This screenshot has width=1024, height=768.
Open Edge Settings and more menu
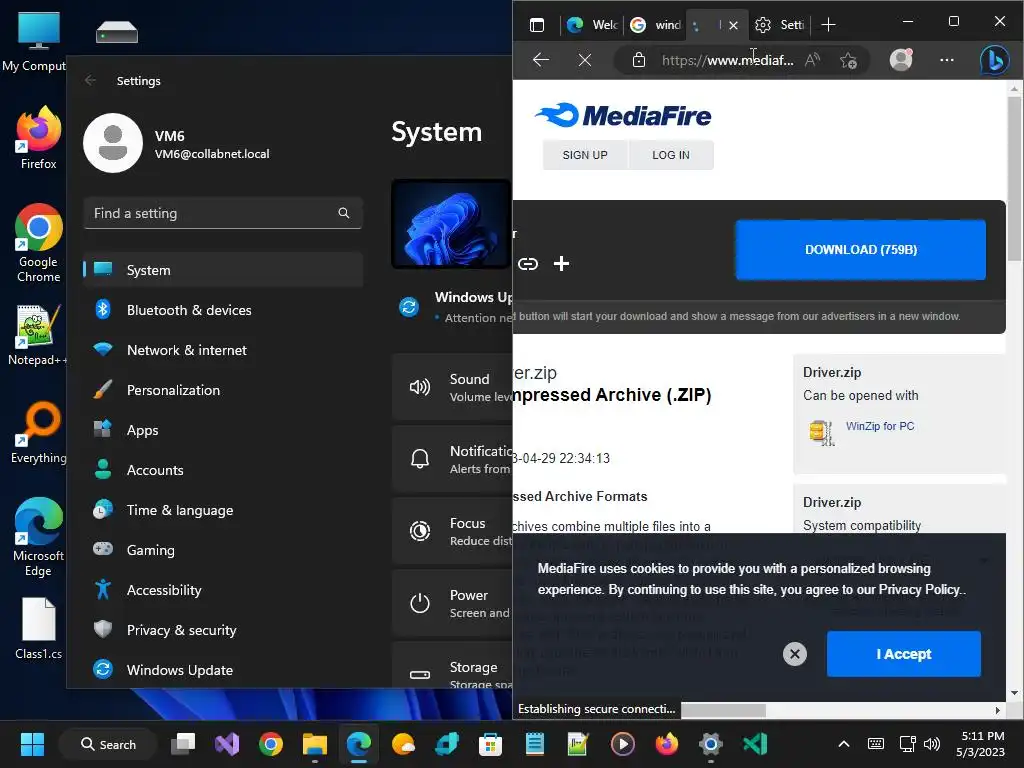947,60
